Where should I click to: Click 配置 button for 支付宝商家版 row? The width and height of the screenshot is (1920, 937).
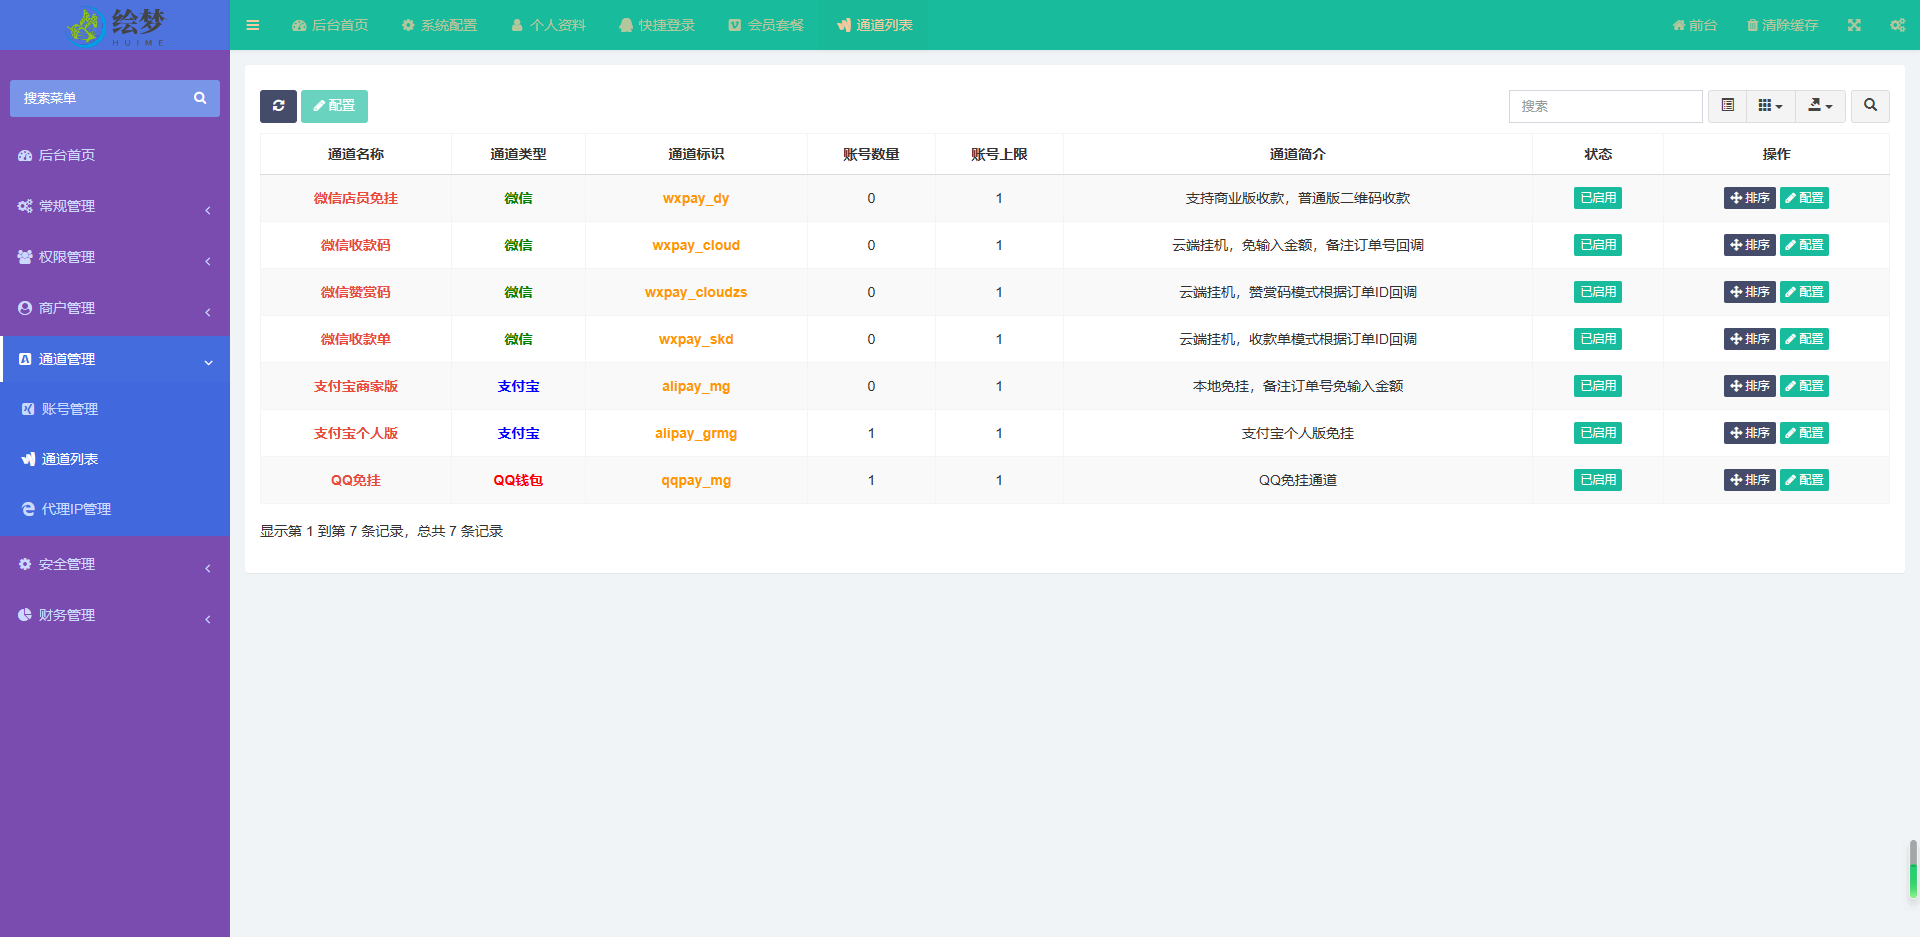pyautogui.click(x=1804, y=386)
